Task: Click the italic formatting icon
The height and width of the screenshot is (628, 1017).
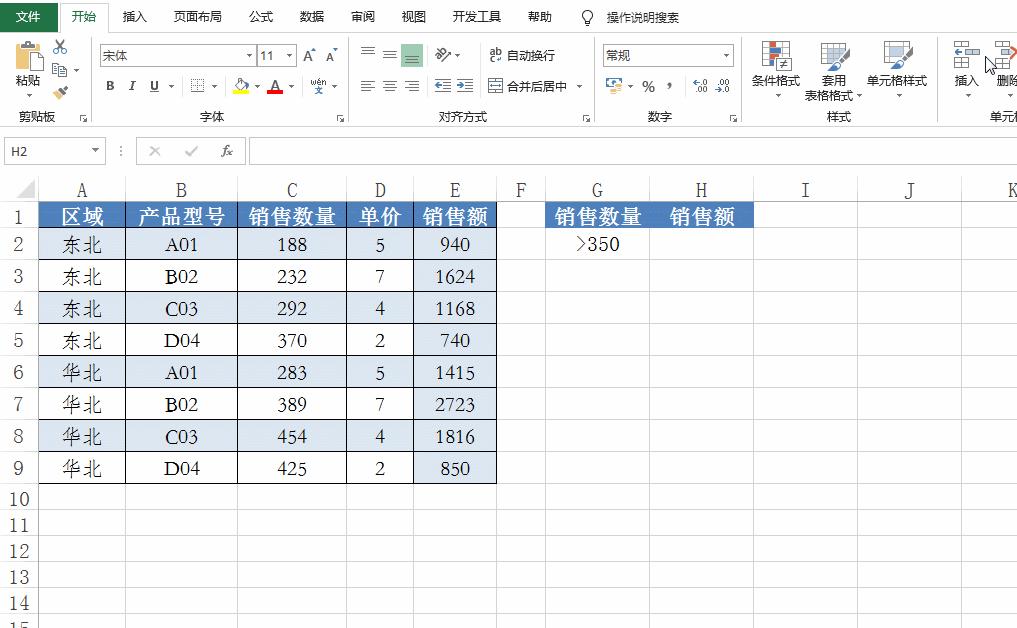Action: click(133, 87)
